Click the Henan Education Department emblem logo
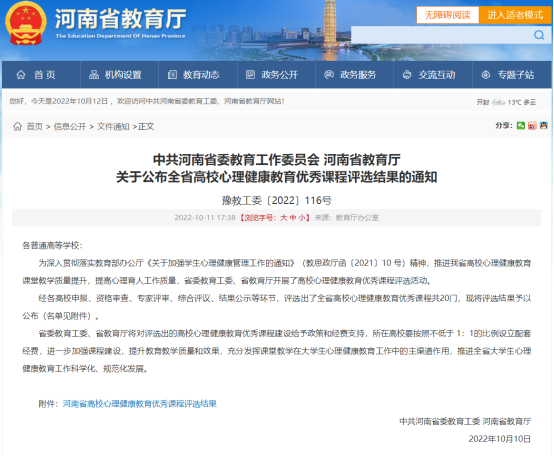 point(25,23)
